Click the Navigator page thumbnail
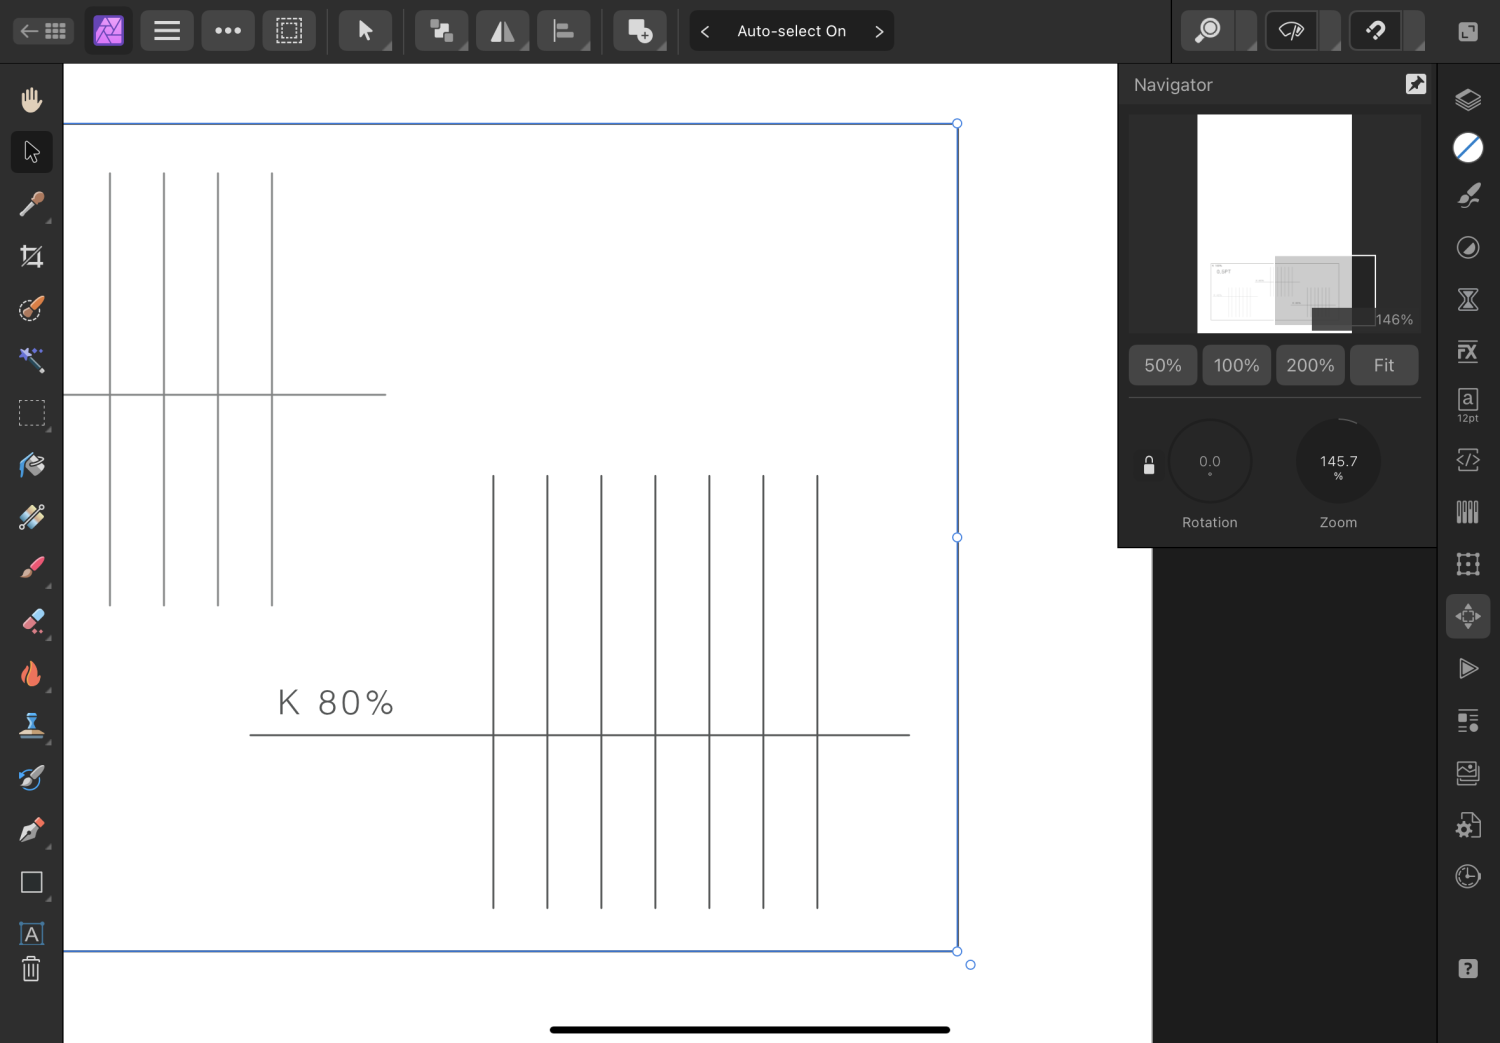1500x1043 pixels. (1274, 223)
